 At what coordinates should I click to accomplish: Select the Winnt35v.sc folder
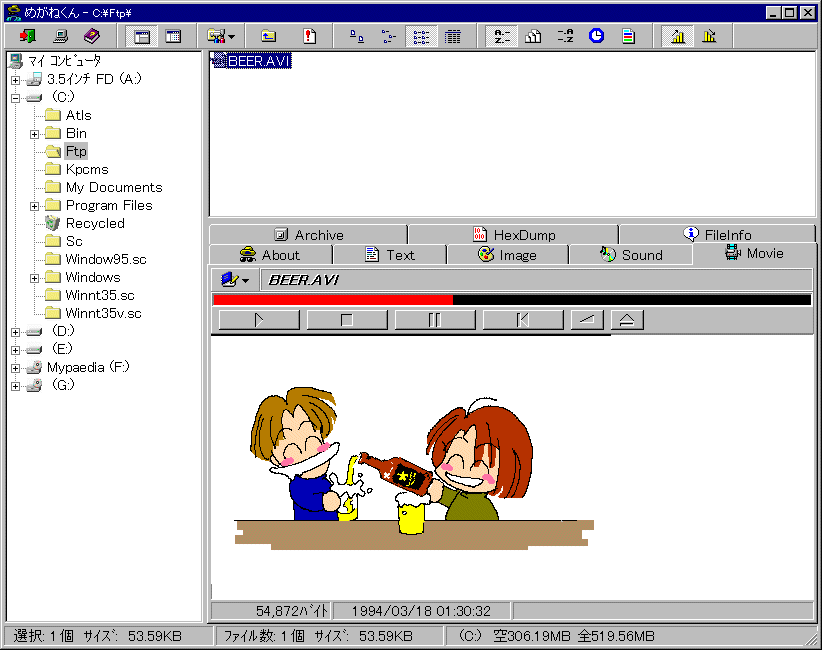[93, 313]
